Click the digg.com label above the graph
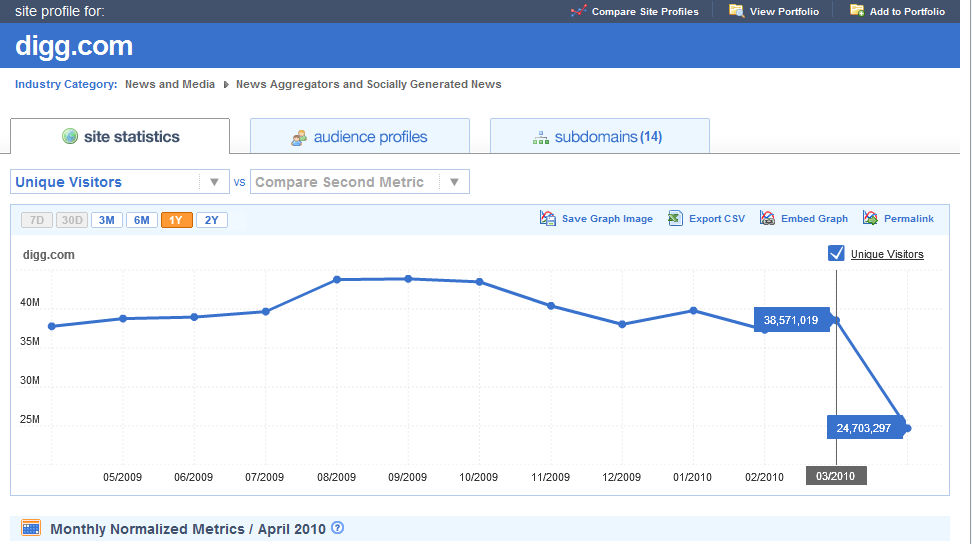Image resolution: width=972 pixels, height=544 pixels. [x=48, y=255]
